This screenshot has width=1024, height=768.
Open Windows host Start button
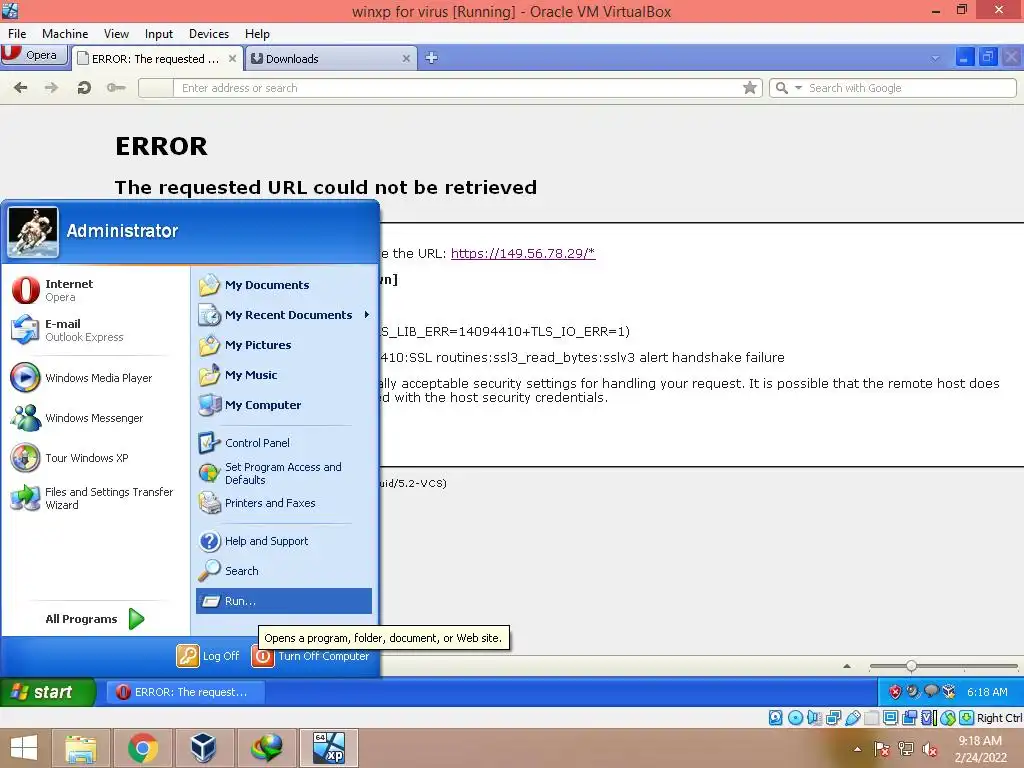point(24,748)
